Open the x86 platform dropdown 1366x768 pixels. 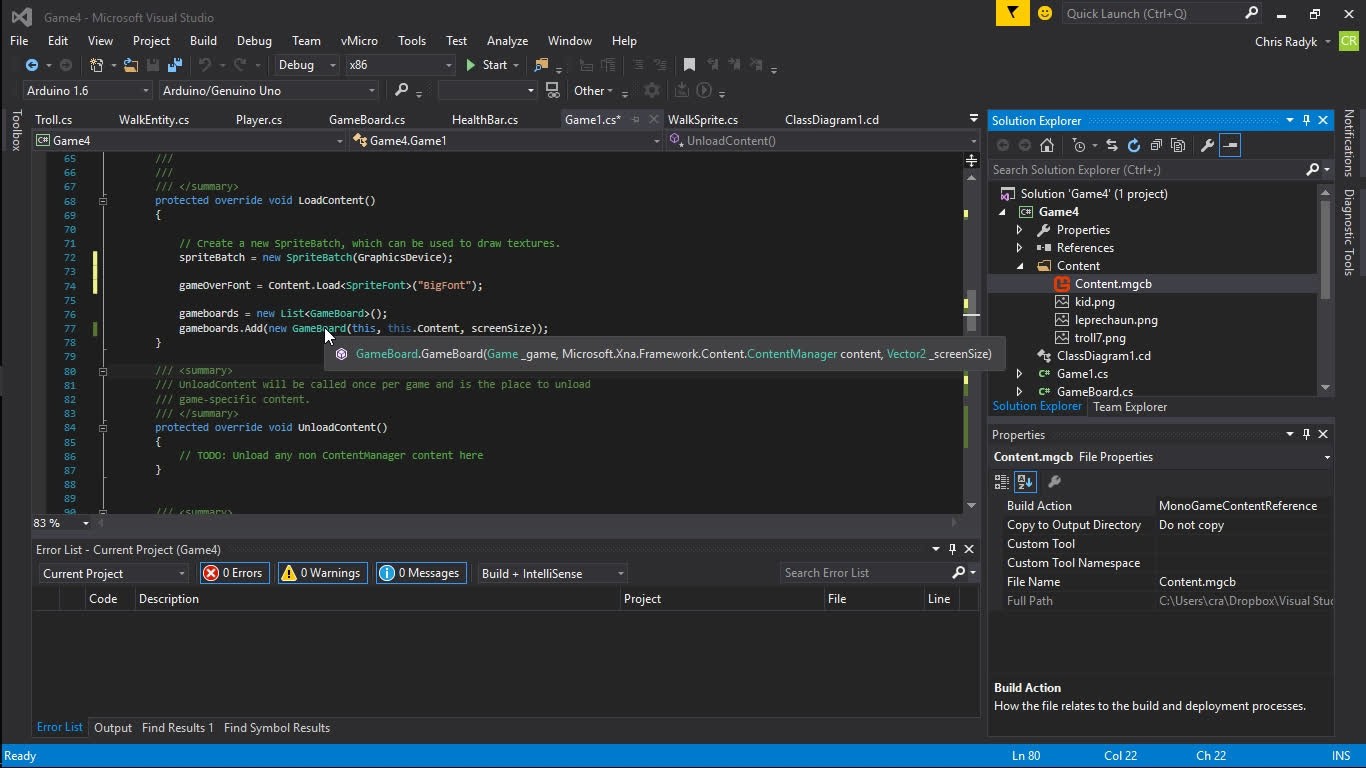(x=400, y=65)
